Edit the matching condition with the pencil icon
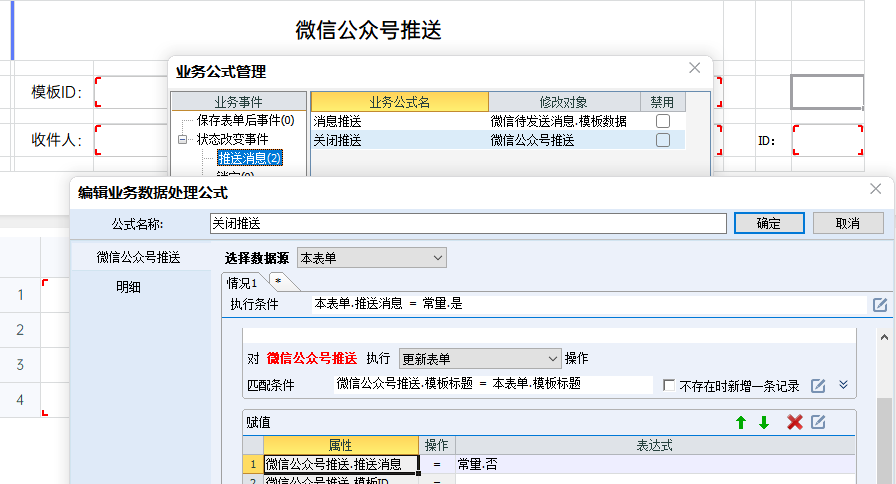Screen dimensions: 896x484 (818, 386)
